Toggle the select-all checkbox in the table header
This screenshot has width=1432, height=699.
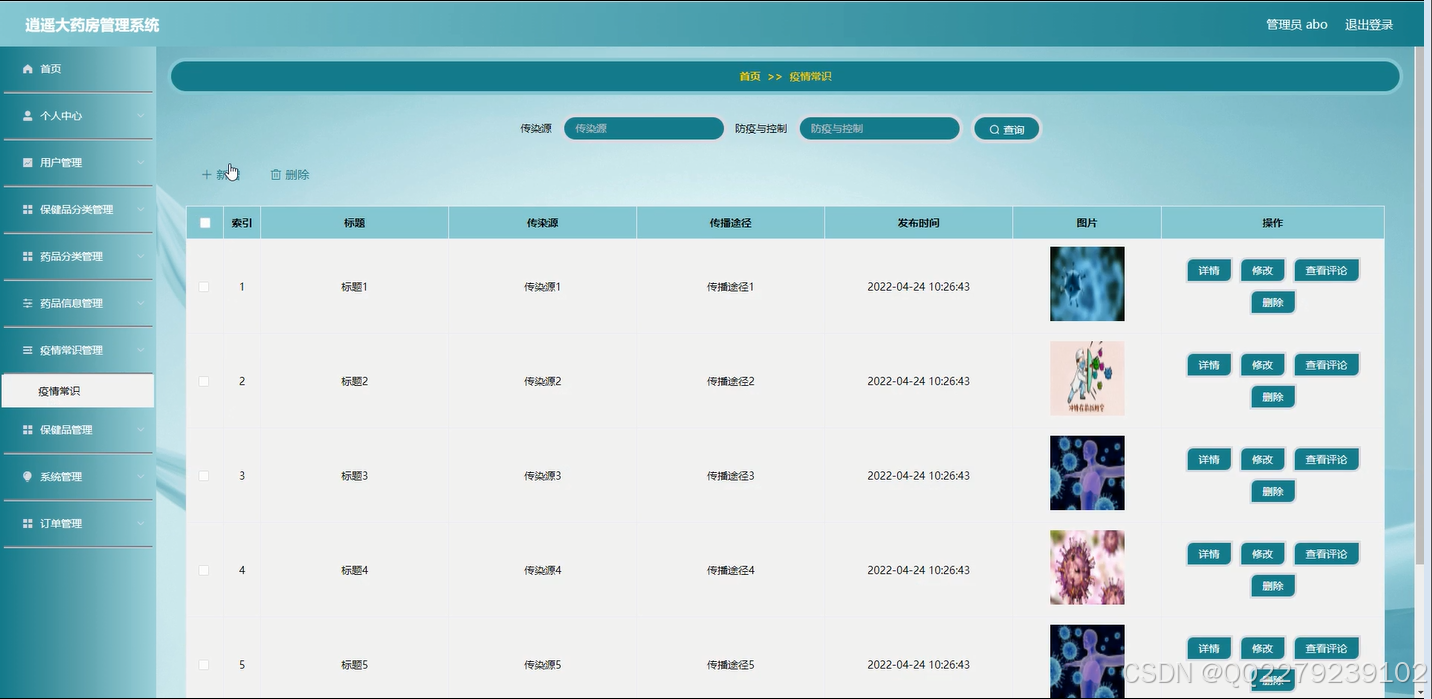click(204, 222)
